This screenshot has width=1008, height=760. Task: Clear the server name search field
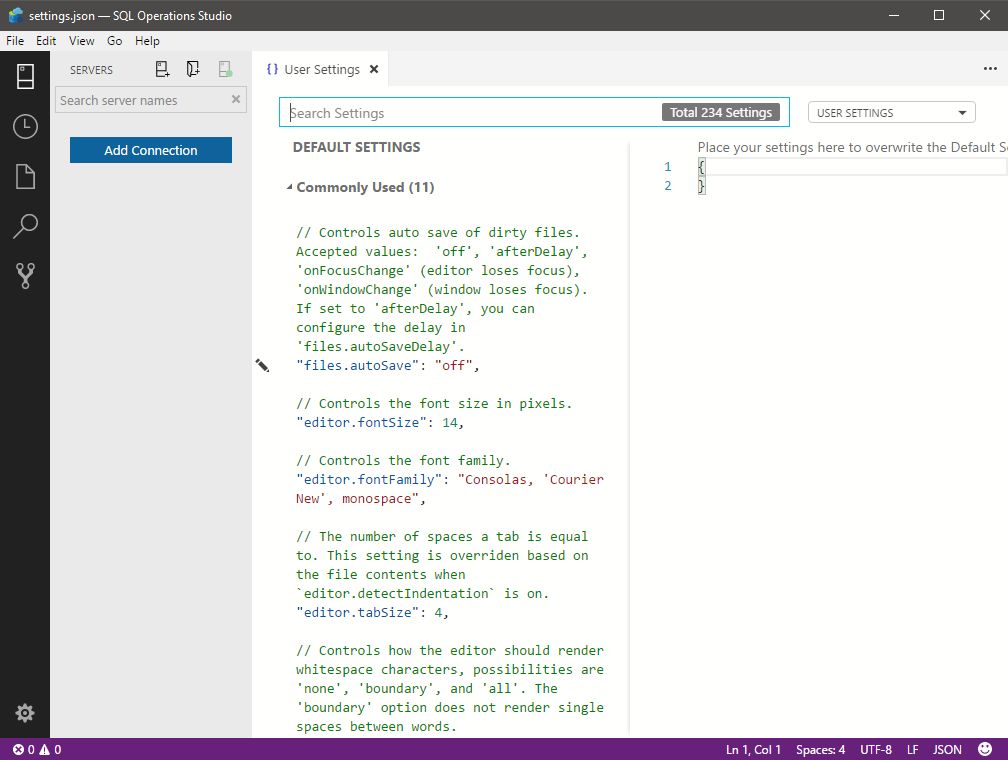(236, 99)
